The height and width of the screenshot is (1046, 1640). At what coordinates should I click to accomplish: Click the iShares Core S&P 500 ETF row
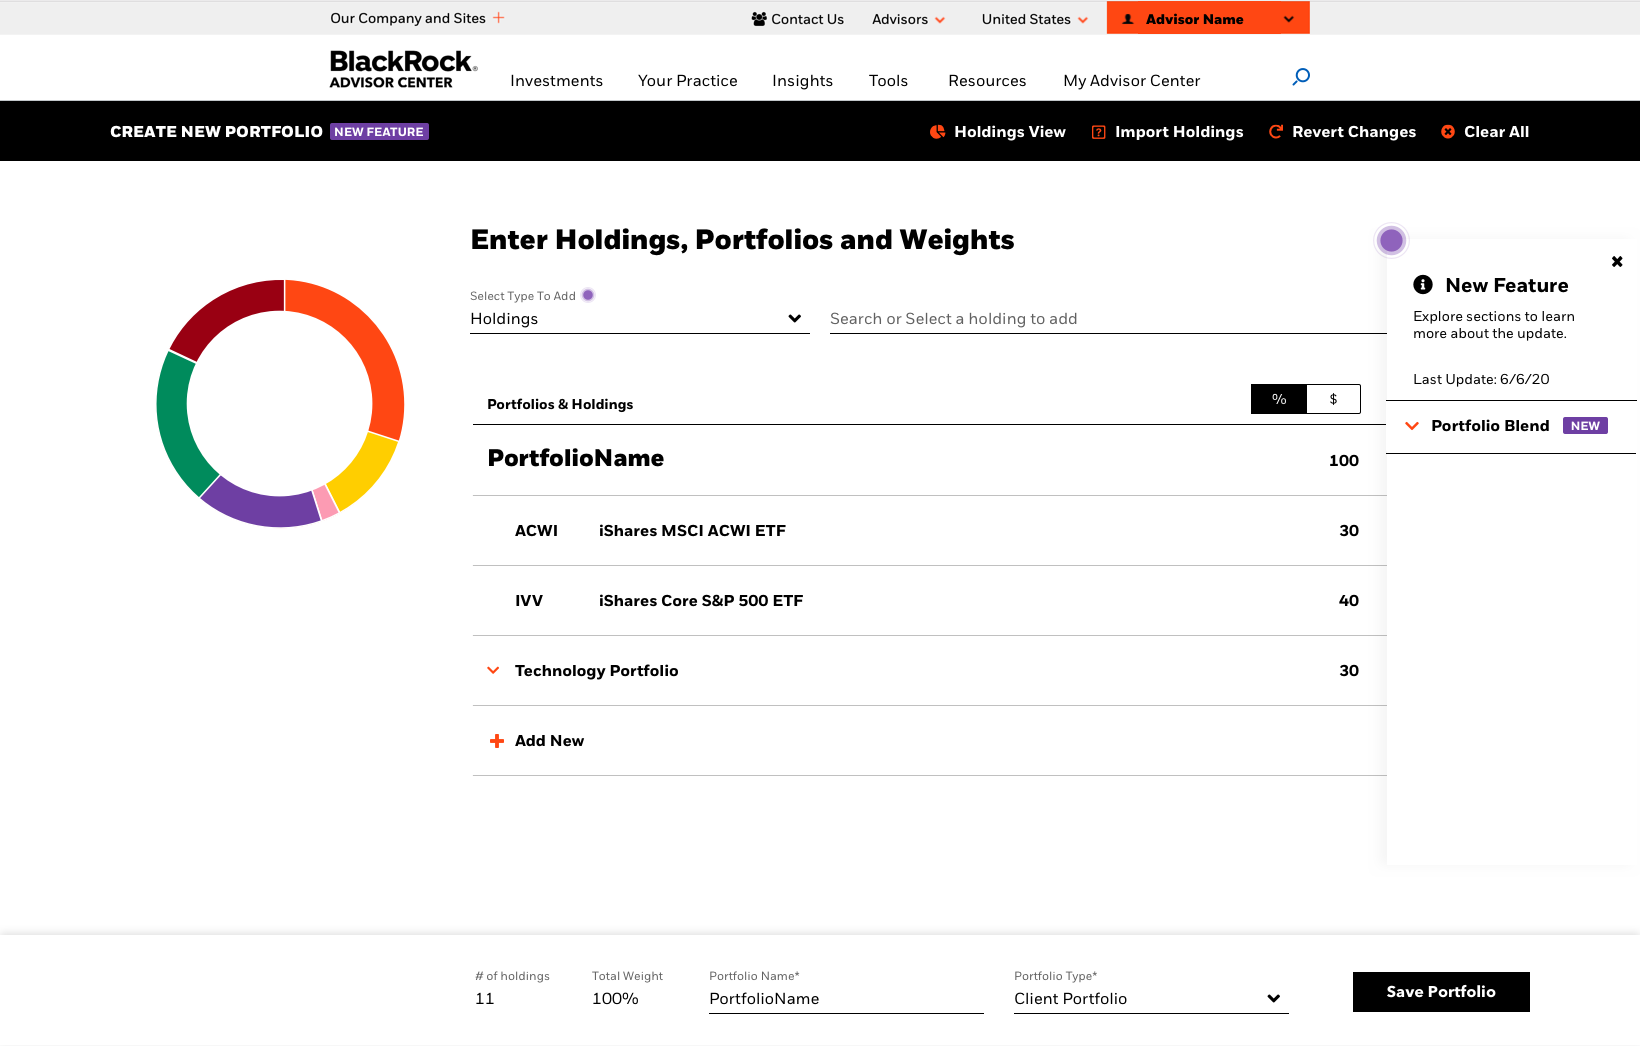coord(930,601)
